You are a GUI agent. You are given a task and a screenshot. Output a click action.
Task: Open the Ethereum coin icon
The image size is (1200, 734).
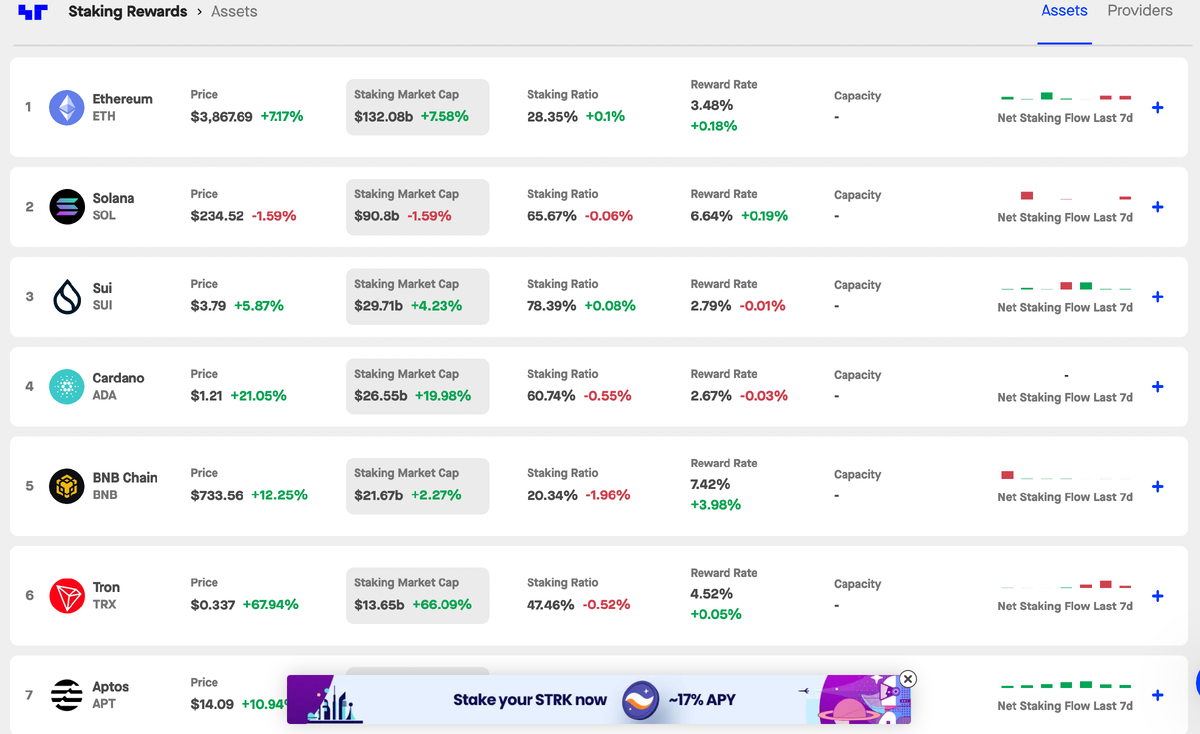pyautogui.click(x=67, y=107)
